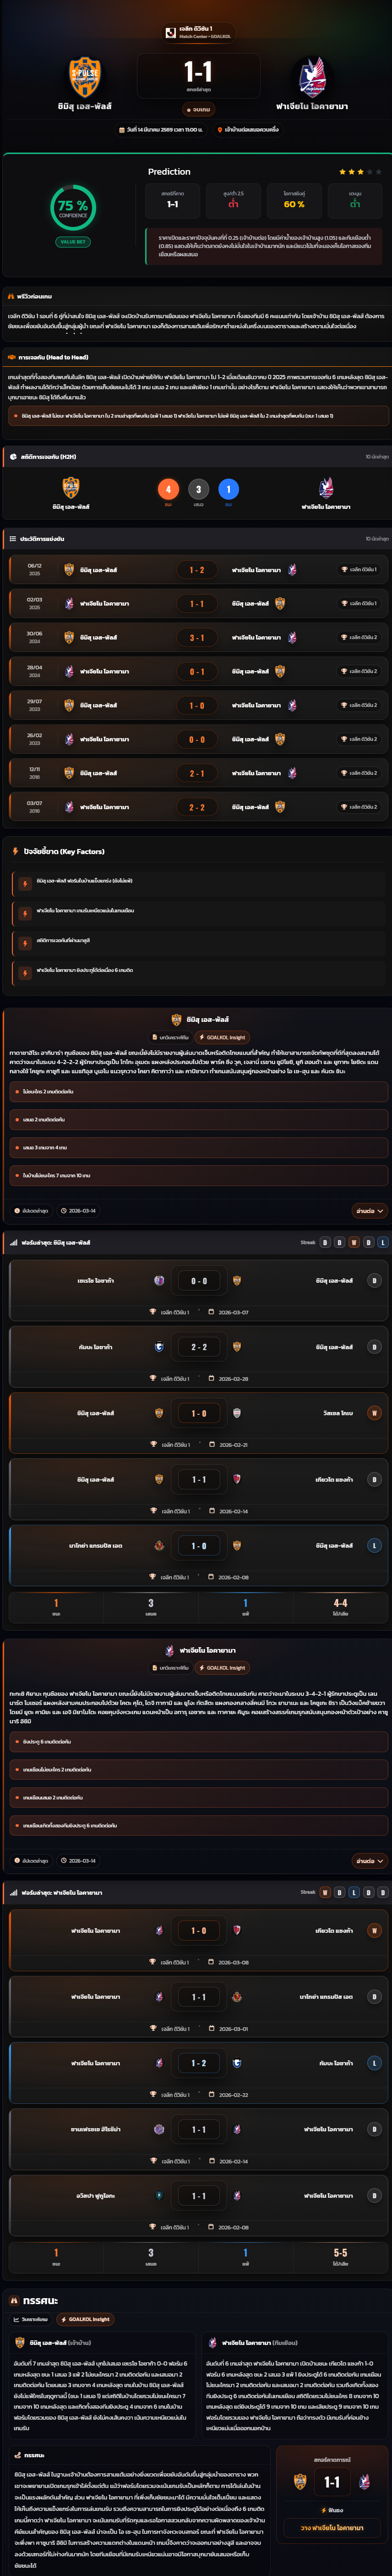392x2576 pixels.
Task: Click the Shimizu S-Pulse crest in the match header
Action: [x=84, y=77]
